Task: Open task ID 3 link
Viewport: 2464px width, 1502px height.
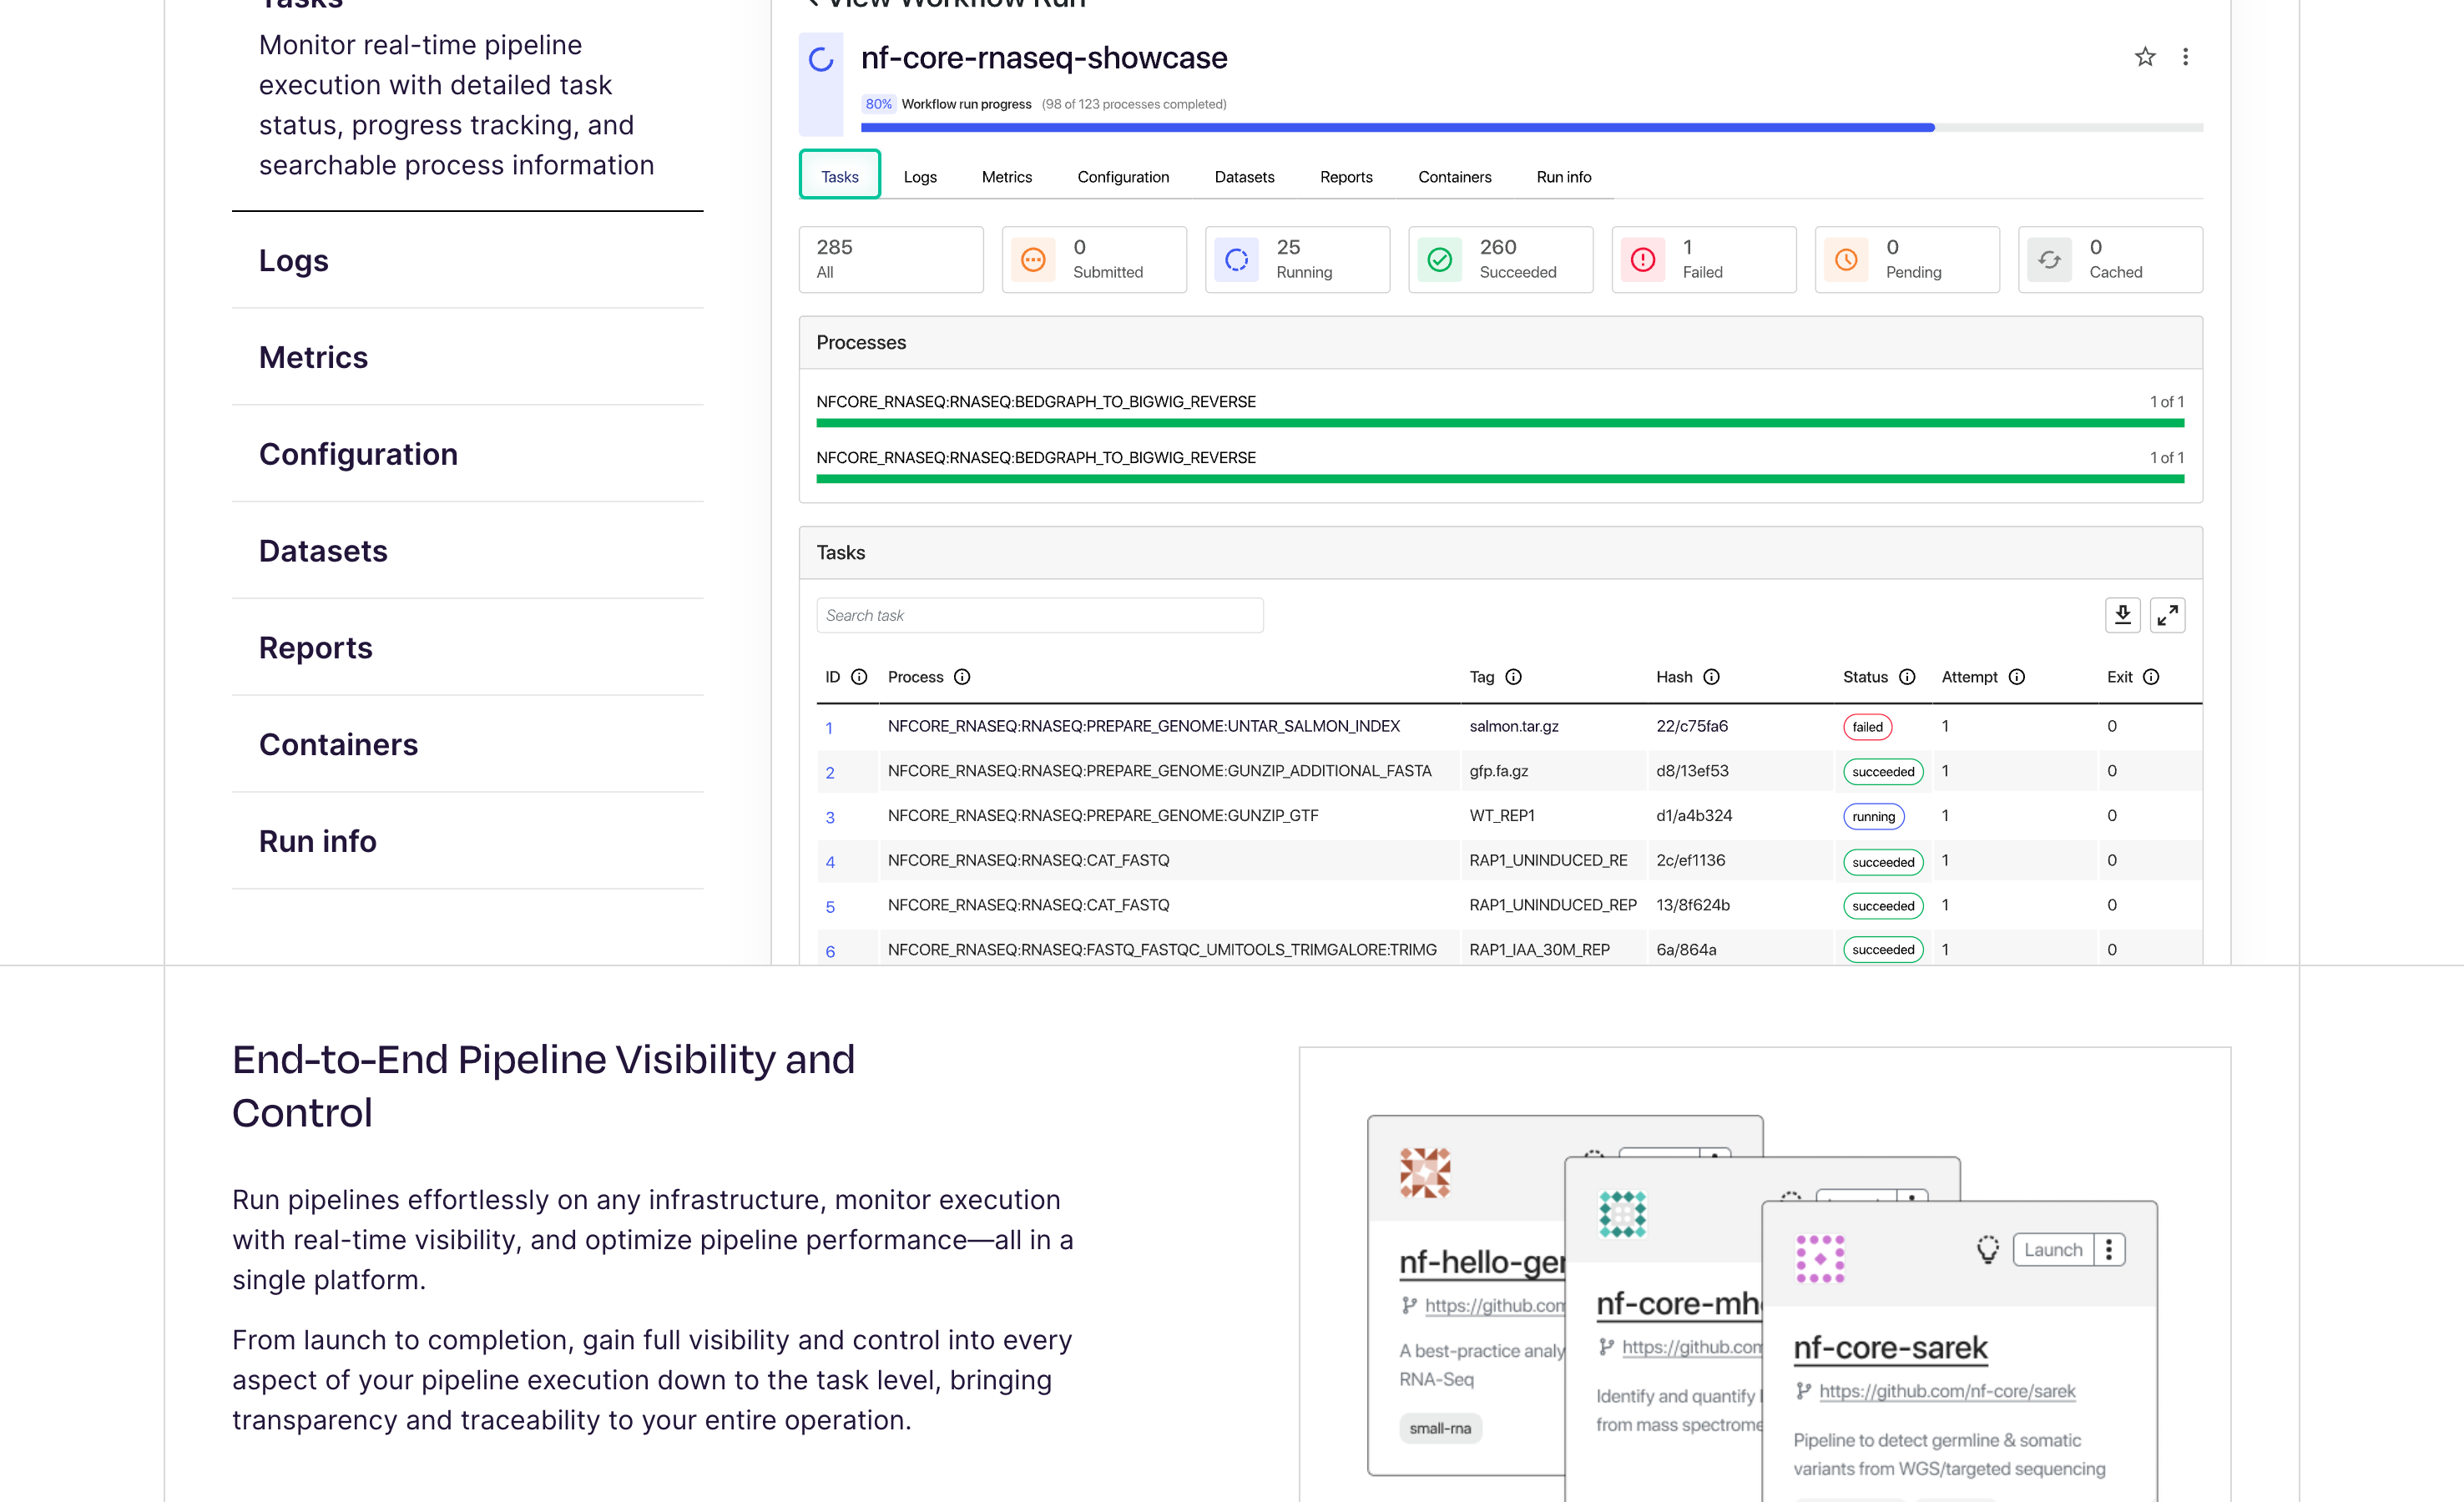Action: (x=830, y=817)
